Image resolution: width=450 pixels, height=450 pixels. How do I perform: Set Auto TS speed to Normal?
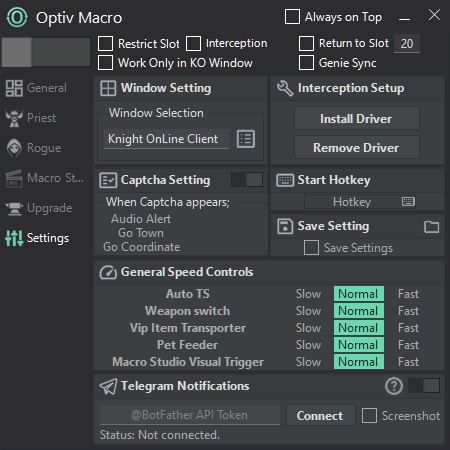[359, 294]
